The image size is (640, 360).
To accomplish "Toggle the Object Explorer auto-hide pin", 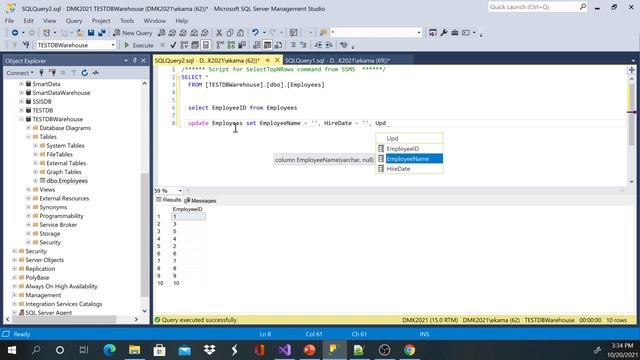I will (135, 60).
